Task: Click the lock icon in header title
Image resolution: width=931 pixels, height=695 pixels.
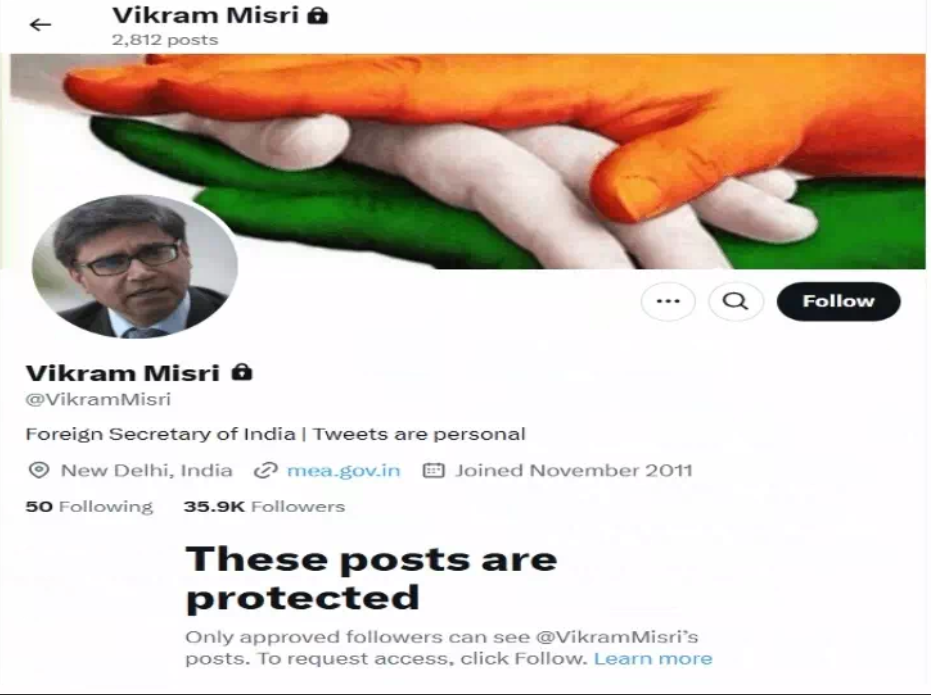Action: click(318, 15)
